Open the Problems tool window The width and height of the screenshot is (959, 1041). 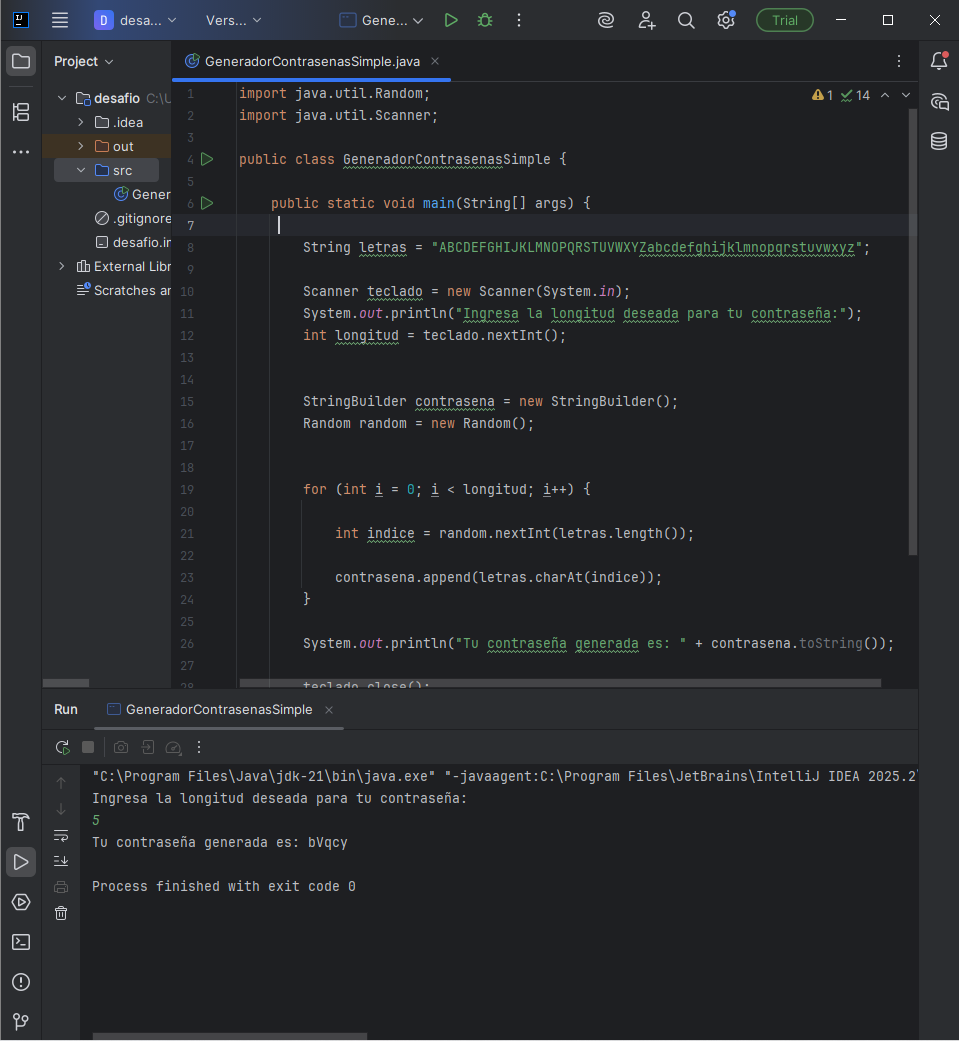coord(21,982)
